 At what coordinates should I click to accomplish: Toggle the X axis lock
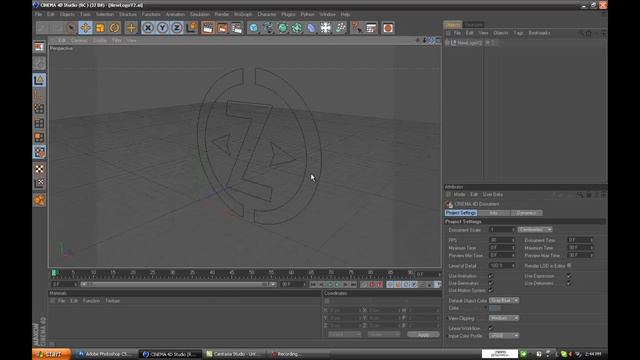pos(148,28)
